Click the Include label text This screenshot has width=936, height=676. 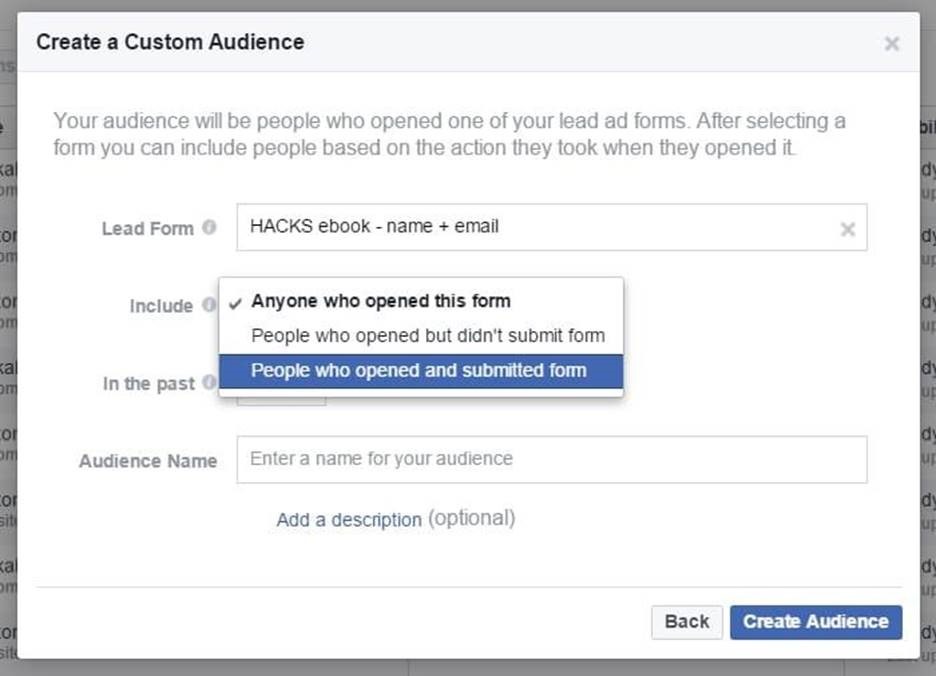[161, 306]
